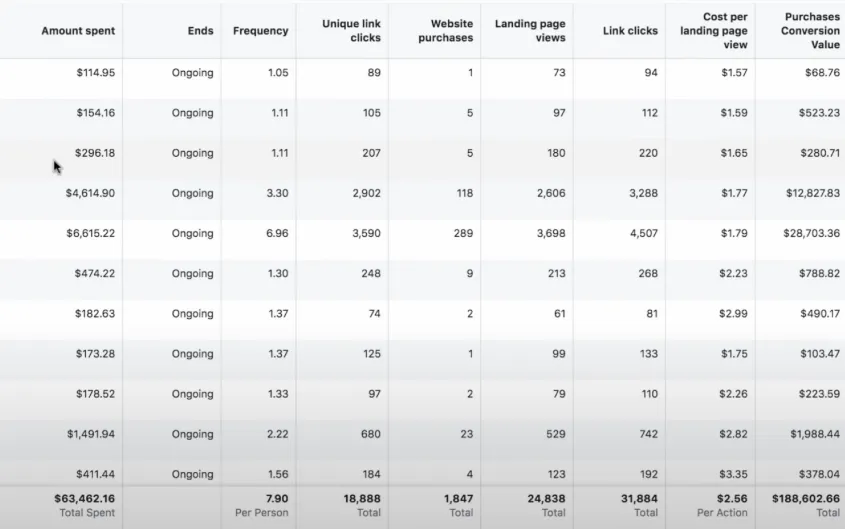The height and width of the screenshot is (529, 845).
Task: Click Frequency column header
Action: point(260,31)
